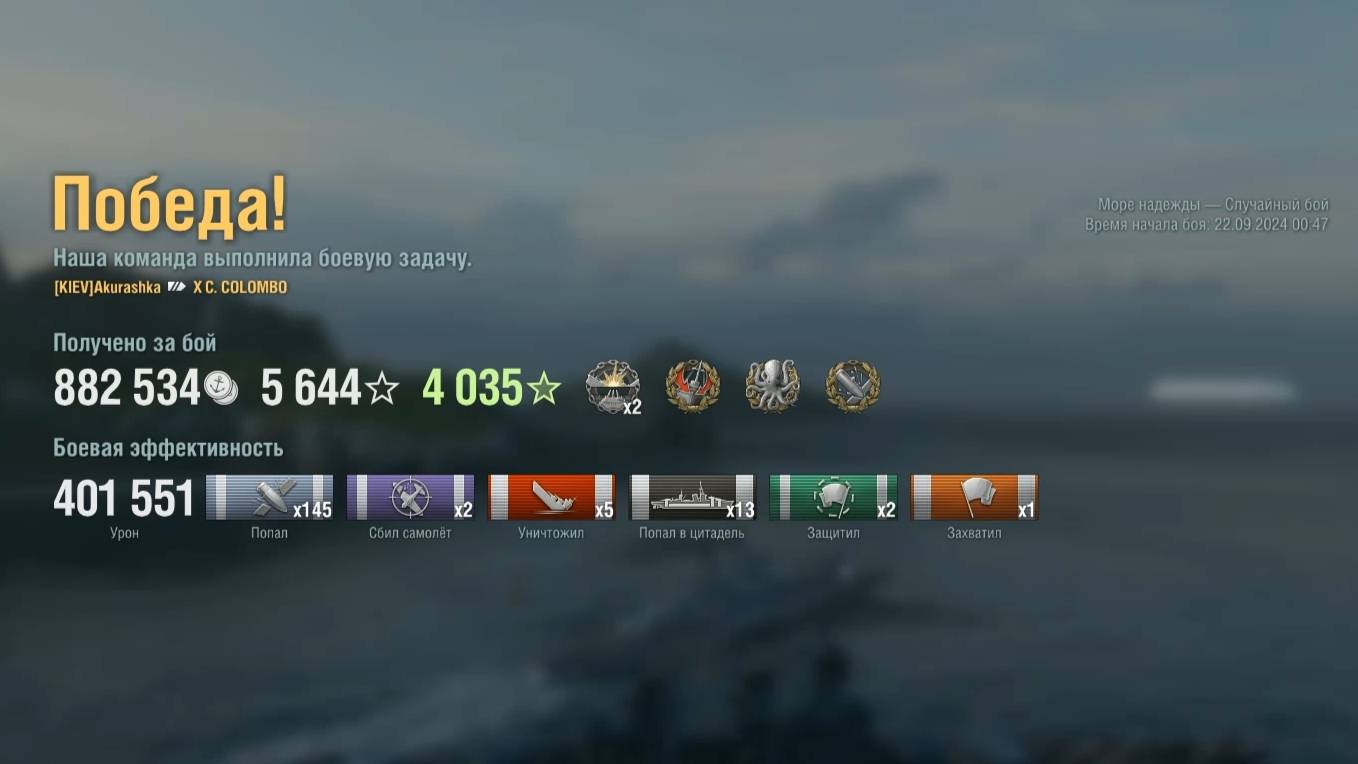This screenshot has width=1358, height=764.
Task: Select the Попал в цитадель ribbon x13
Action: [x=693, y=497]
